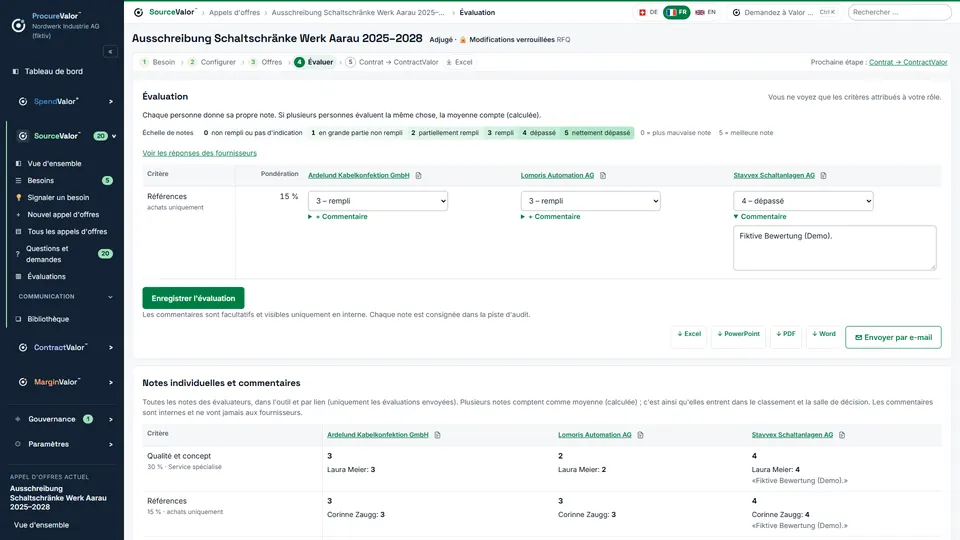960x540 pixels.
Task: Collapse the Communication section
Action: click(110, 297)
